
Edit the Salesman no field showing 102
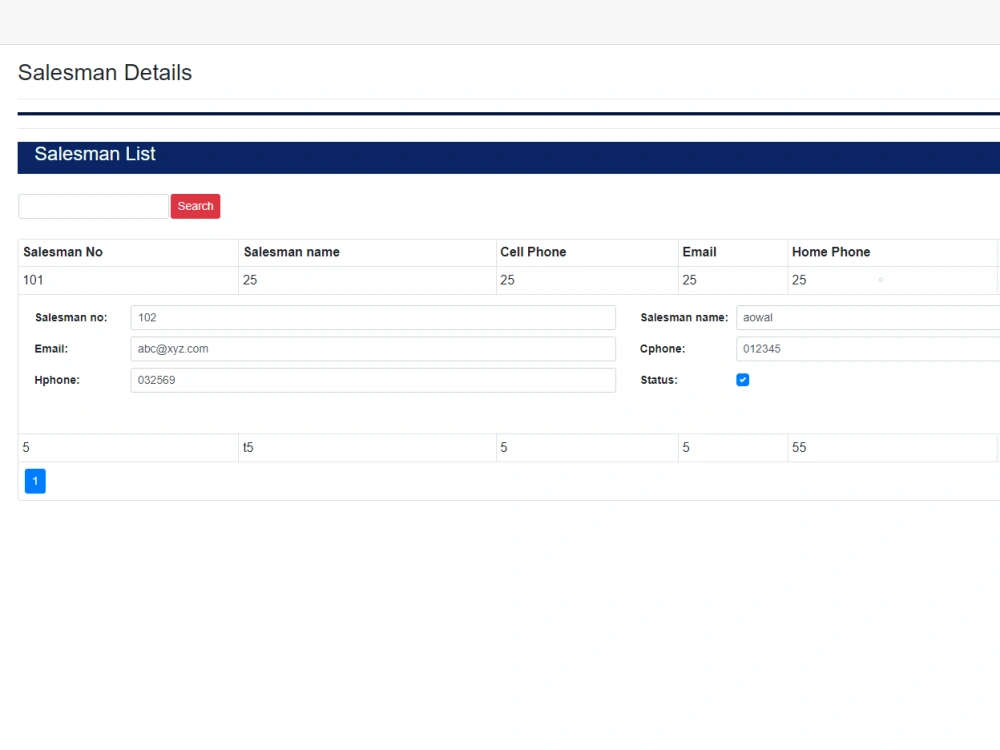pos(373,318)
